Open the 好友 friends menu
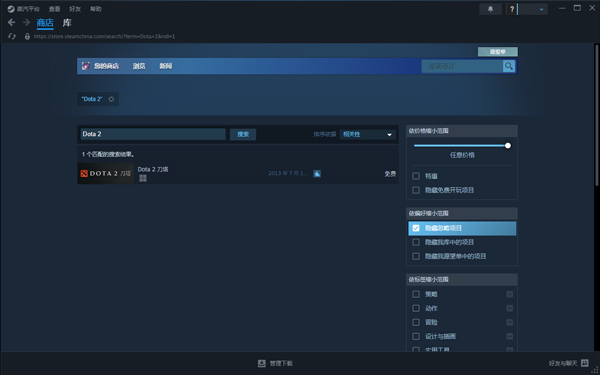 [75, 9]
